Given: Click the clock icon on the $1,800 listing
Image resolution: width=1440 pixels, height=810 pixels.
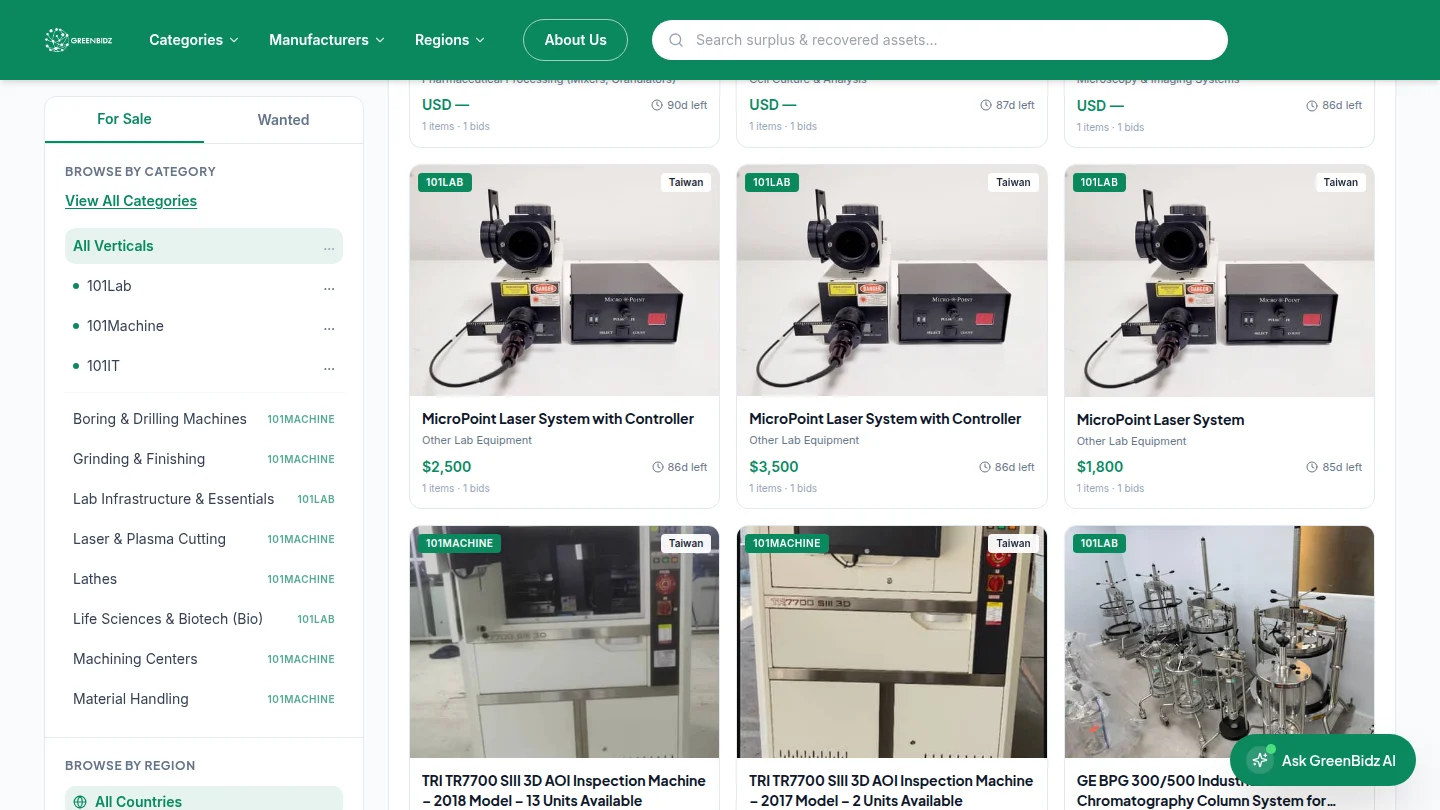Looking at the screenshot, I should [x=1312, y=467].
